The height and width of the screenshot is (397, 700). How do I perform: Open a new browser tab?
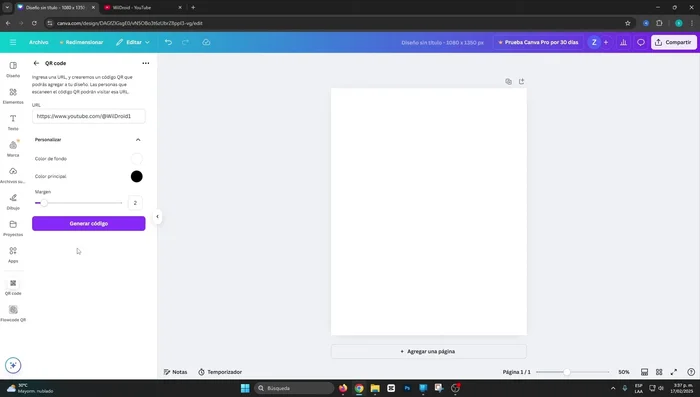pos(193,8)
